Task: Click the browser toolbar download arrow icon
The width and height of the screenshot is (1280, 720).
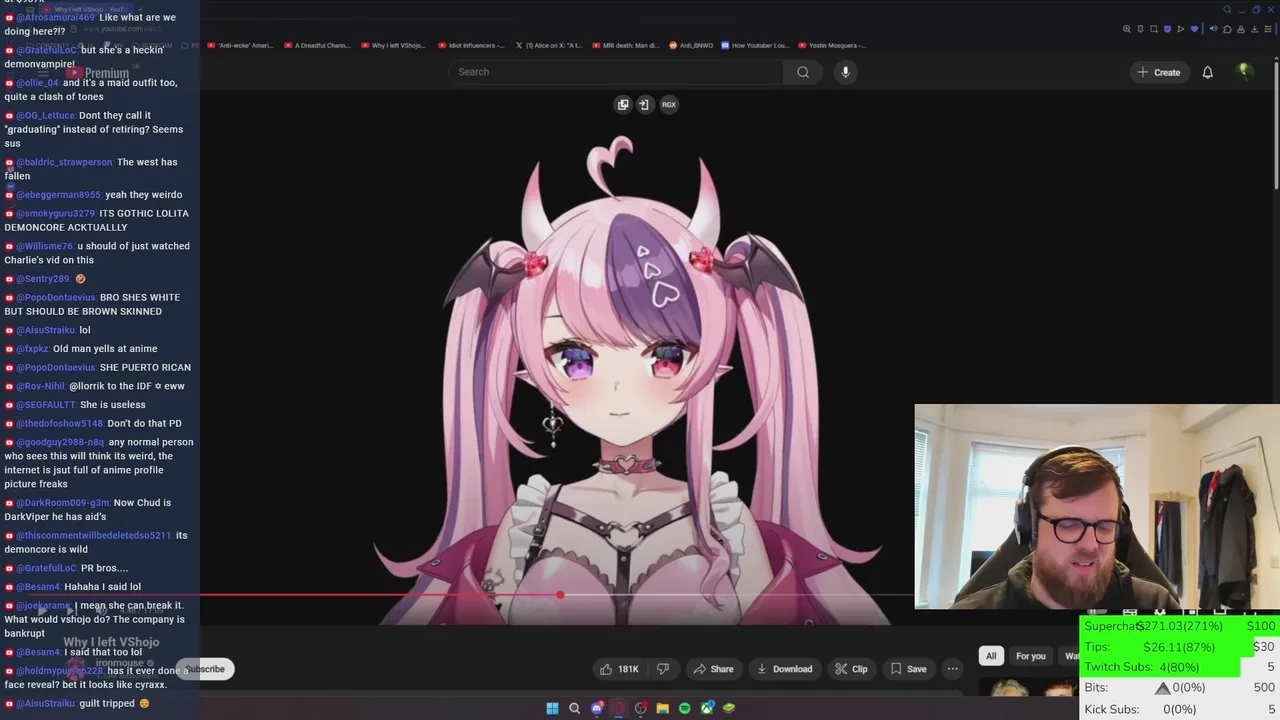Action: (1254, 29)
